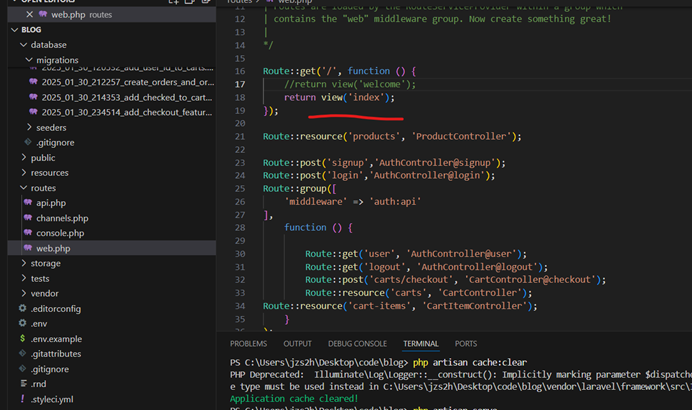Viewport: 692px width, 410px height.
Task: Click the php artisan cache:clear command
Action: point(470,363)
